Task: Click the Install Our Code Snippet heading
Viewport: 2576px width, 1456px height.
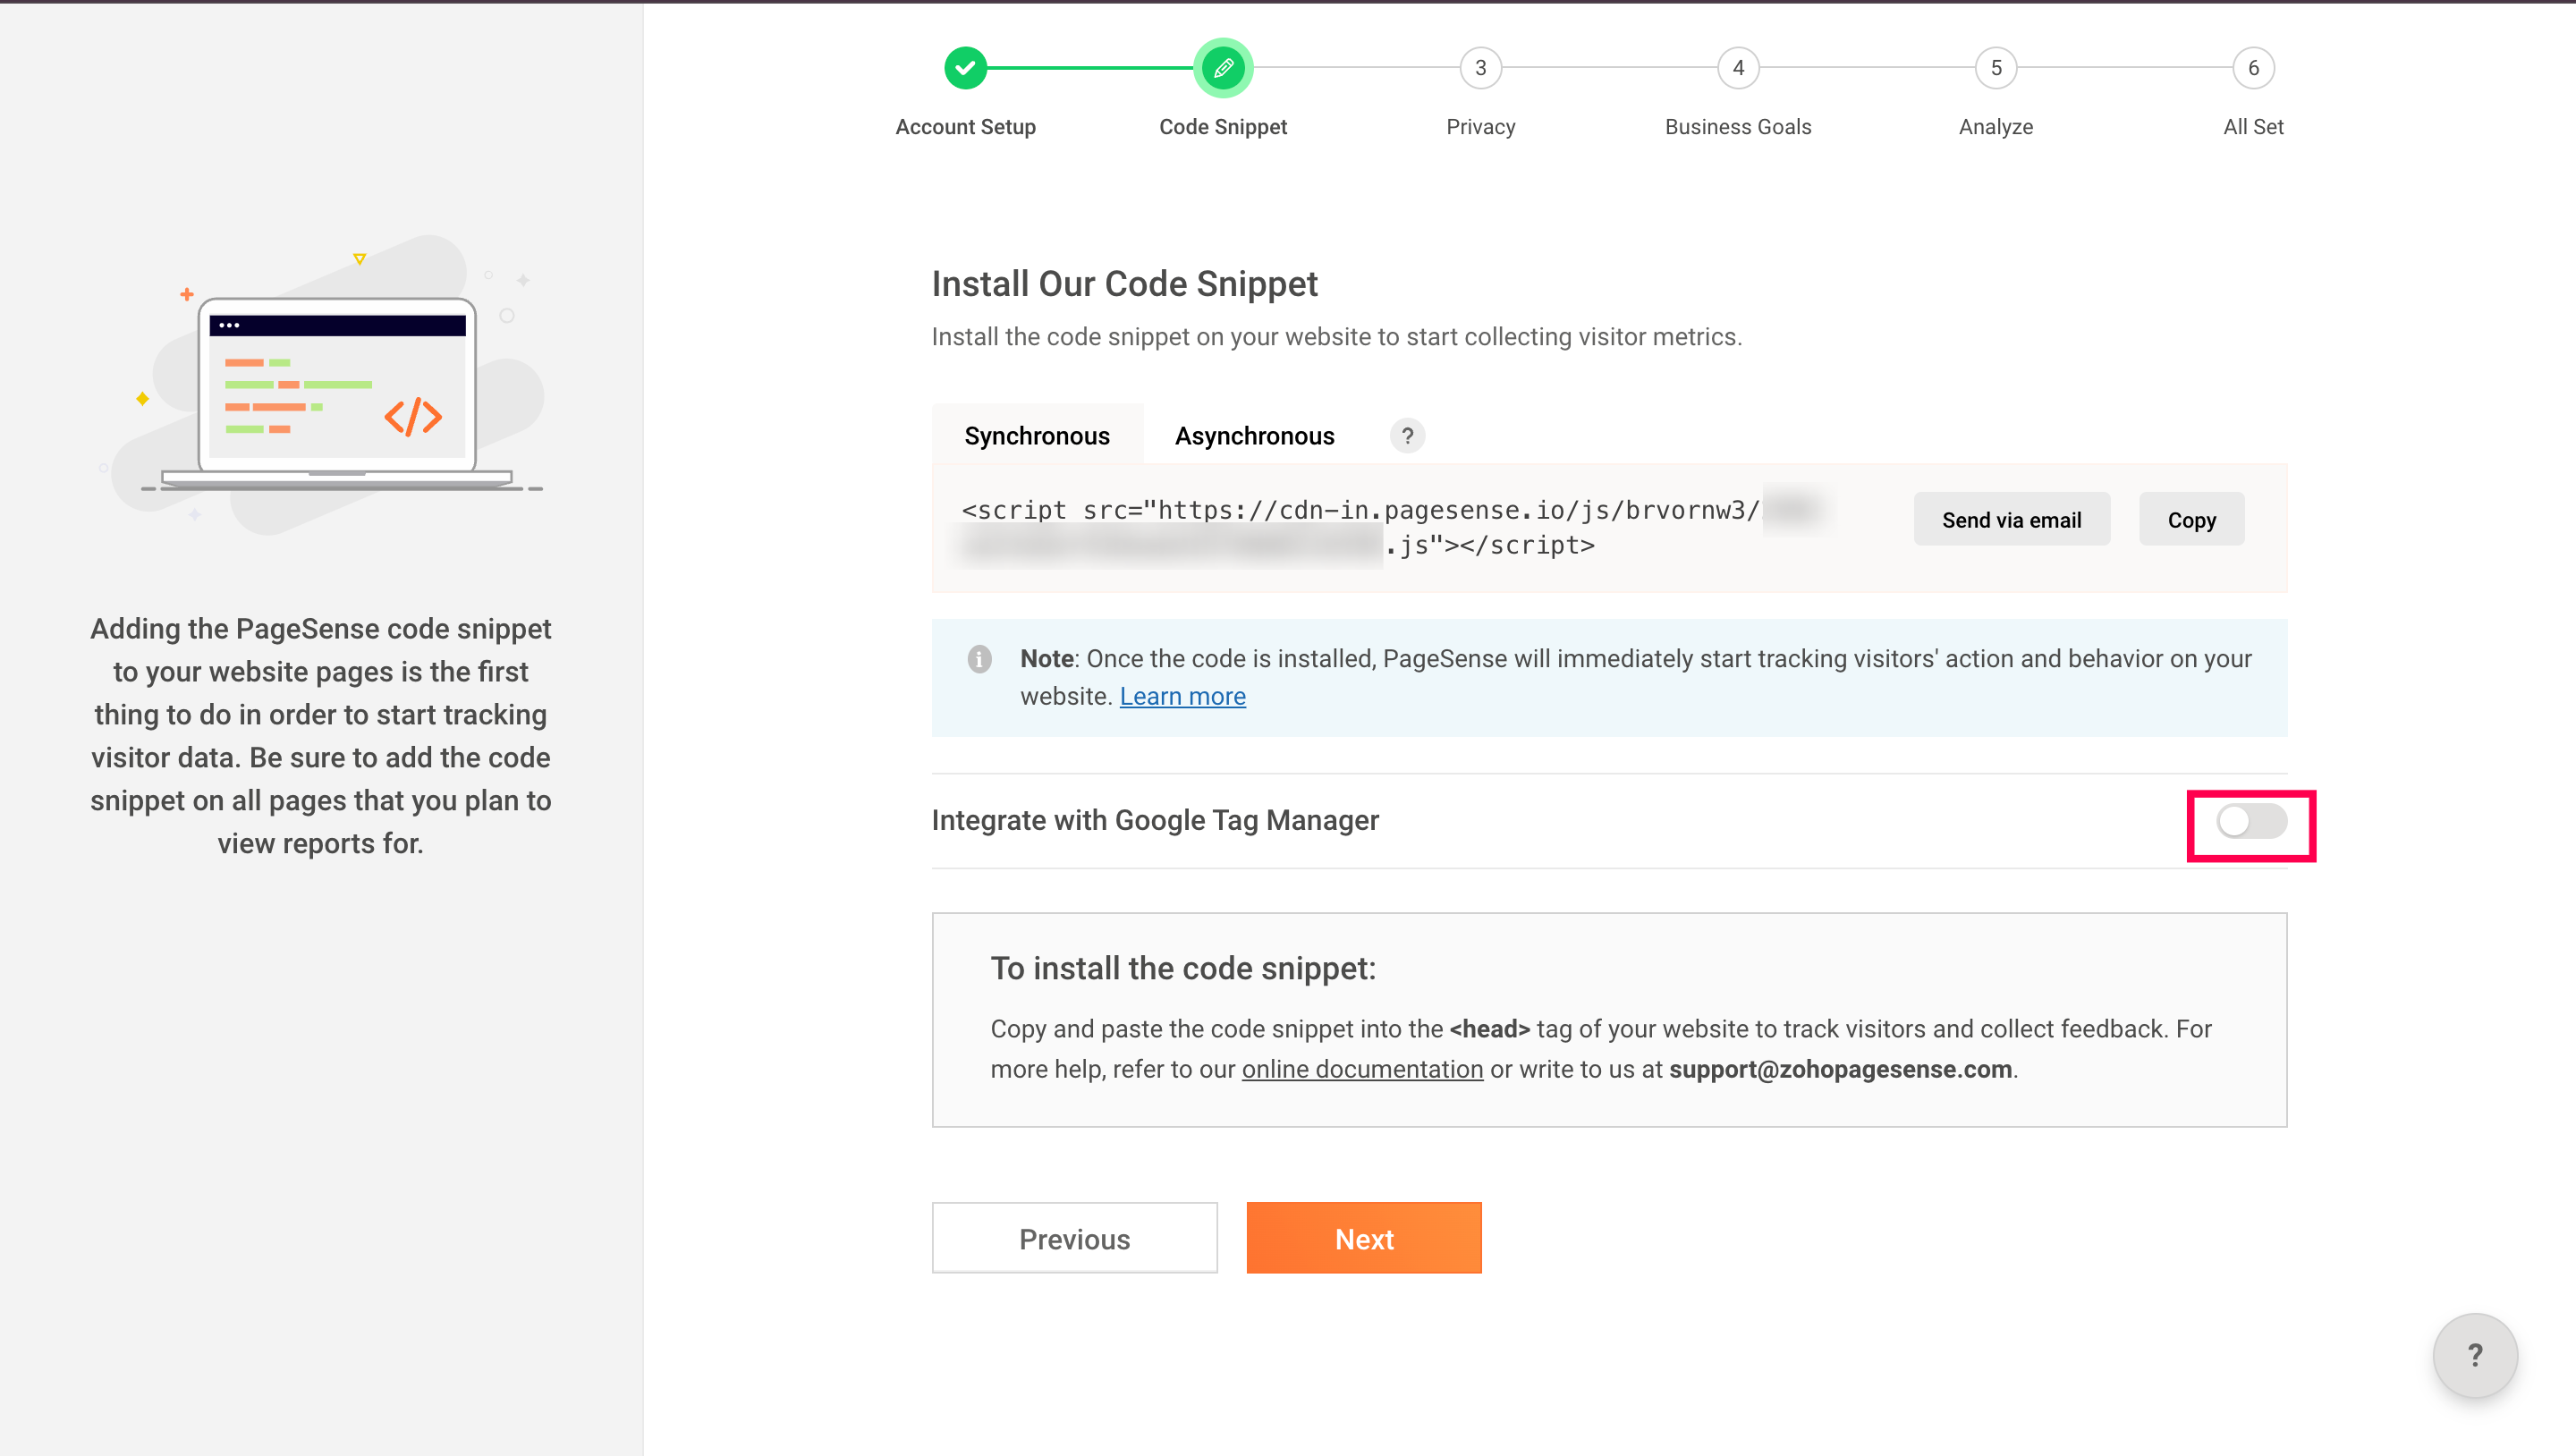Action: [1125, 284]
